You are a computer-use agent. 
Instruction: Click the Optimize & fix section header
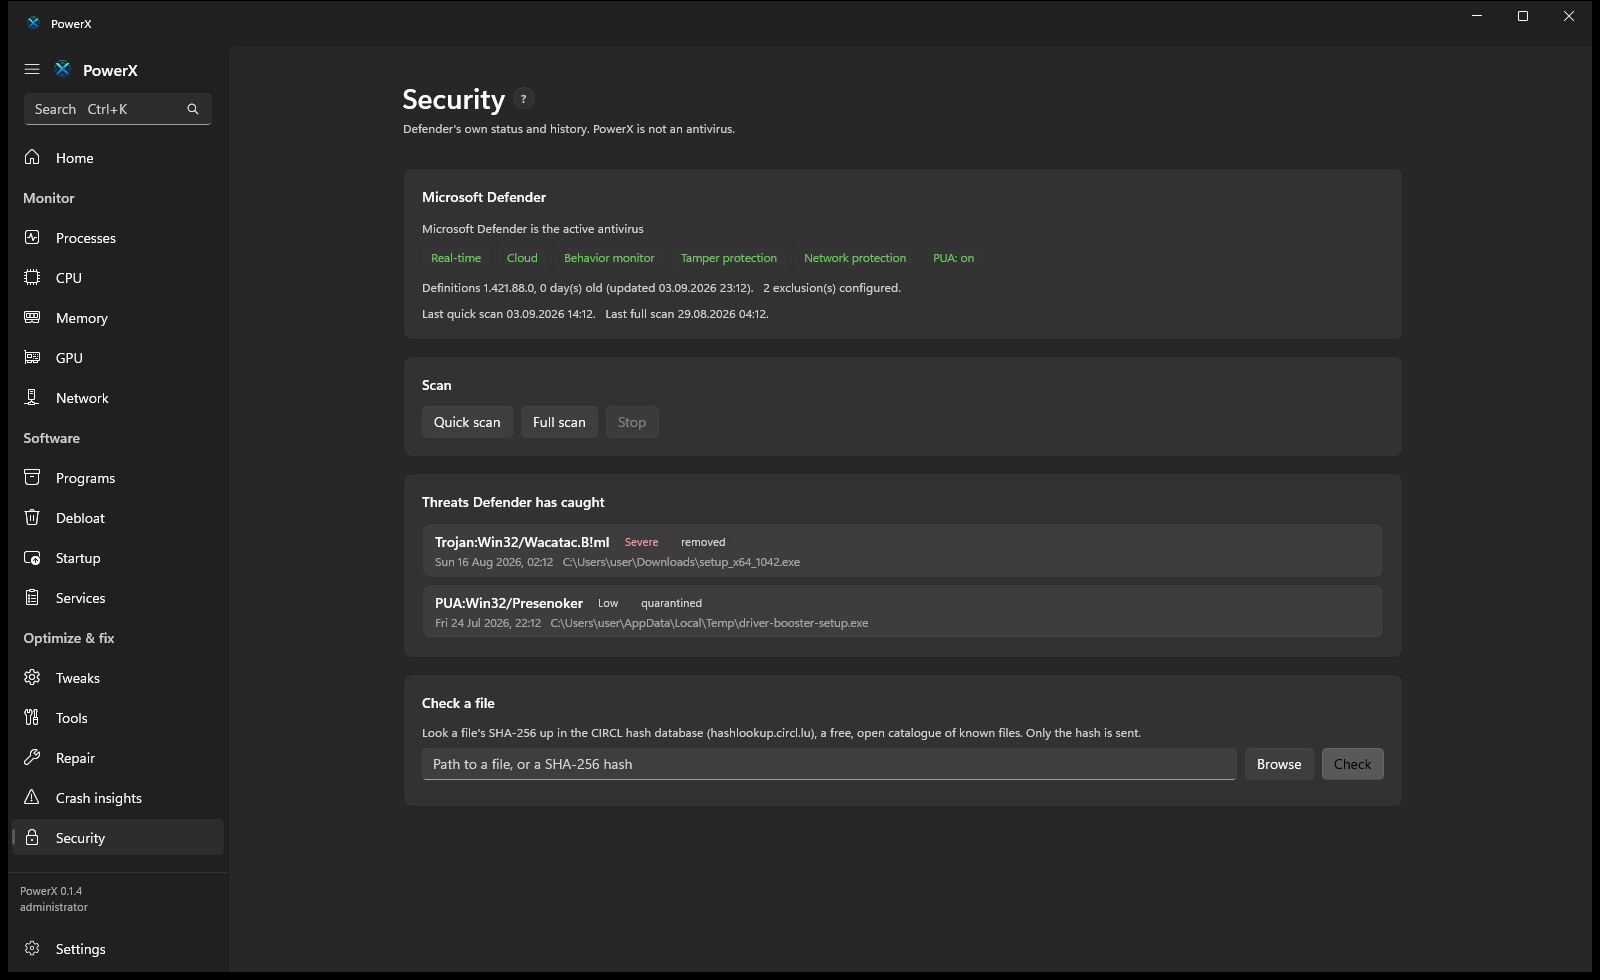(69, 638)
